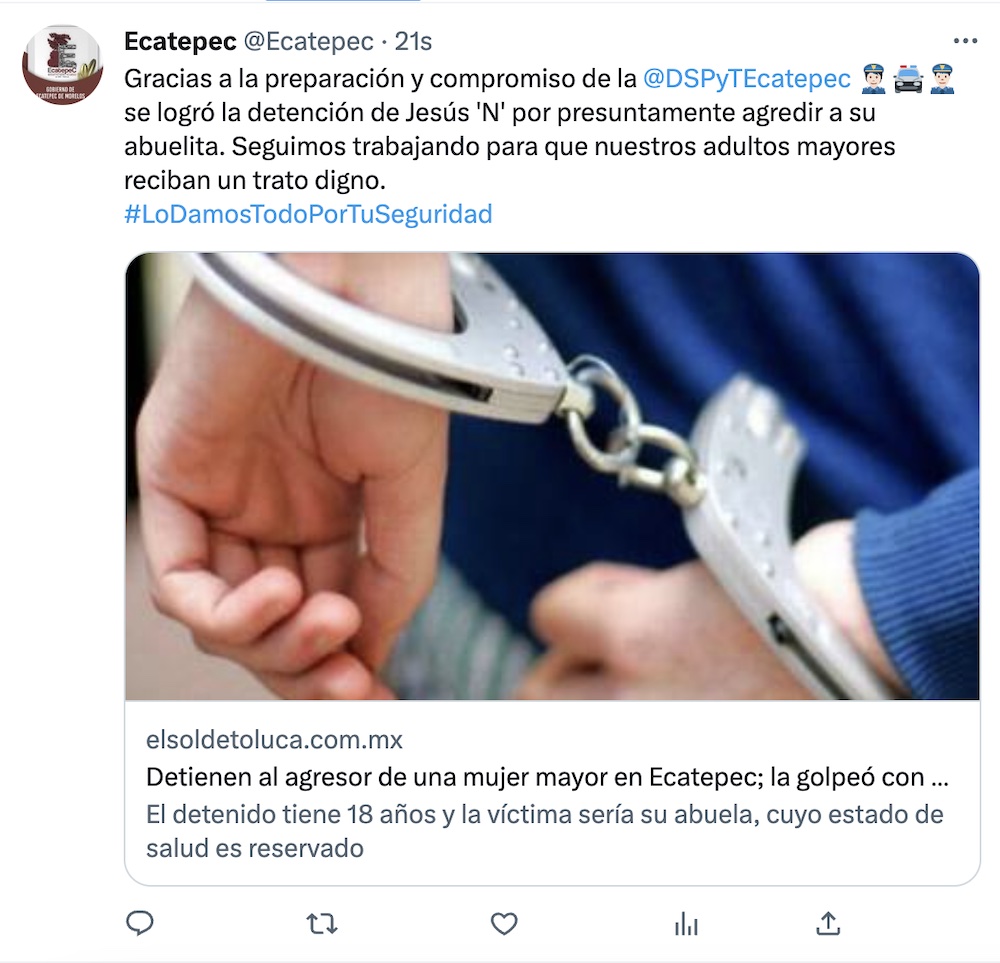The image size is (1000, 963).
Task: Open hashtag #LoDamosTodoPorTuSeguridad
Action: (x=308, y=214)
